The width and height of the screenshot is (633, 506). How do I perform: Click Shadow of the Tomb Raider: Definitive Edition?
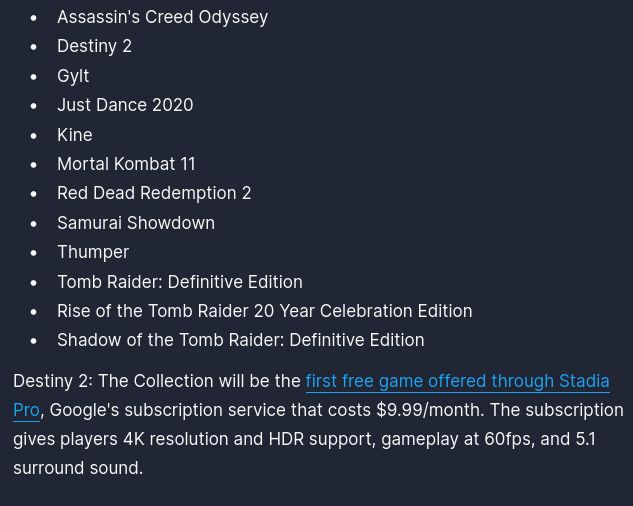[x=240, y=340]
